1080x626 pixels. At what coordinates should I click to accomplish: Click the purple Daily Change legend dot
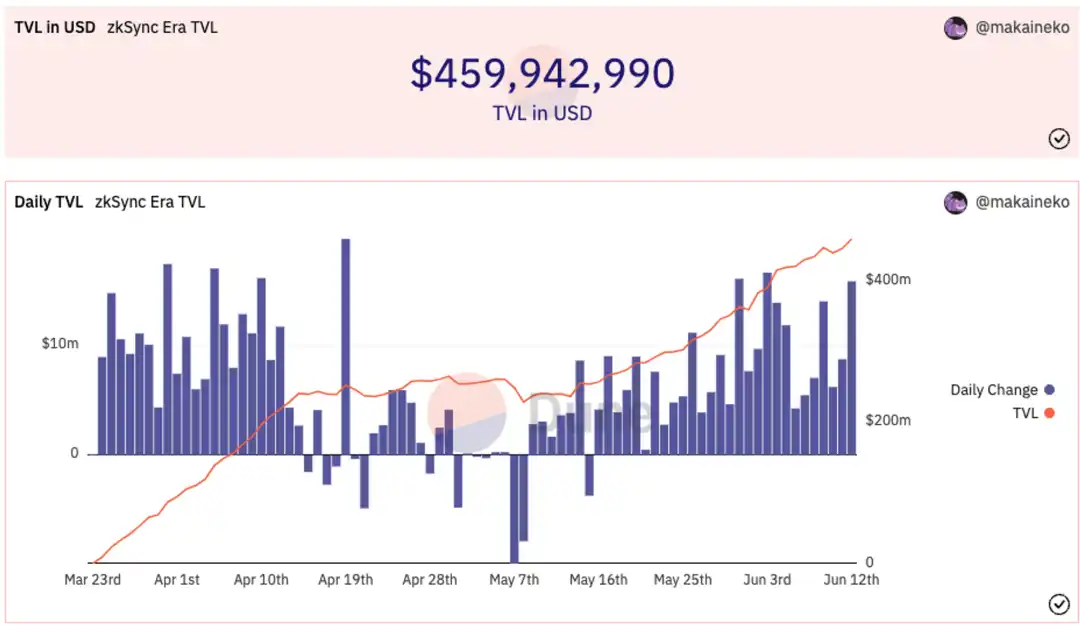pos(1050,390)
